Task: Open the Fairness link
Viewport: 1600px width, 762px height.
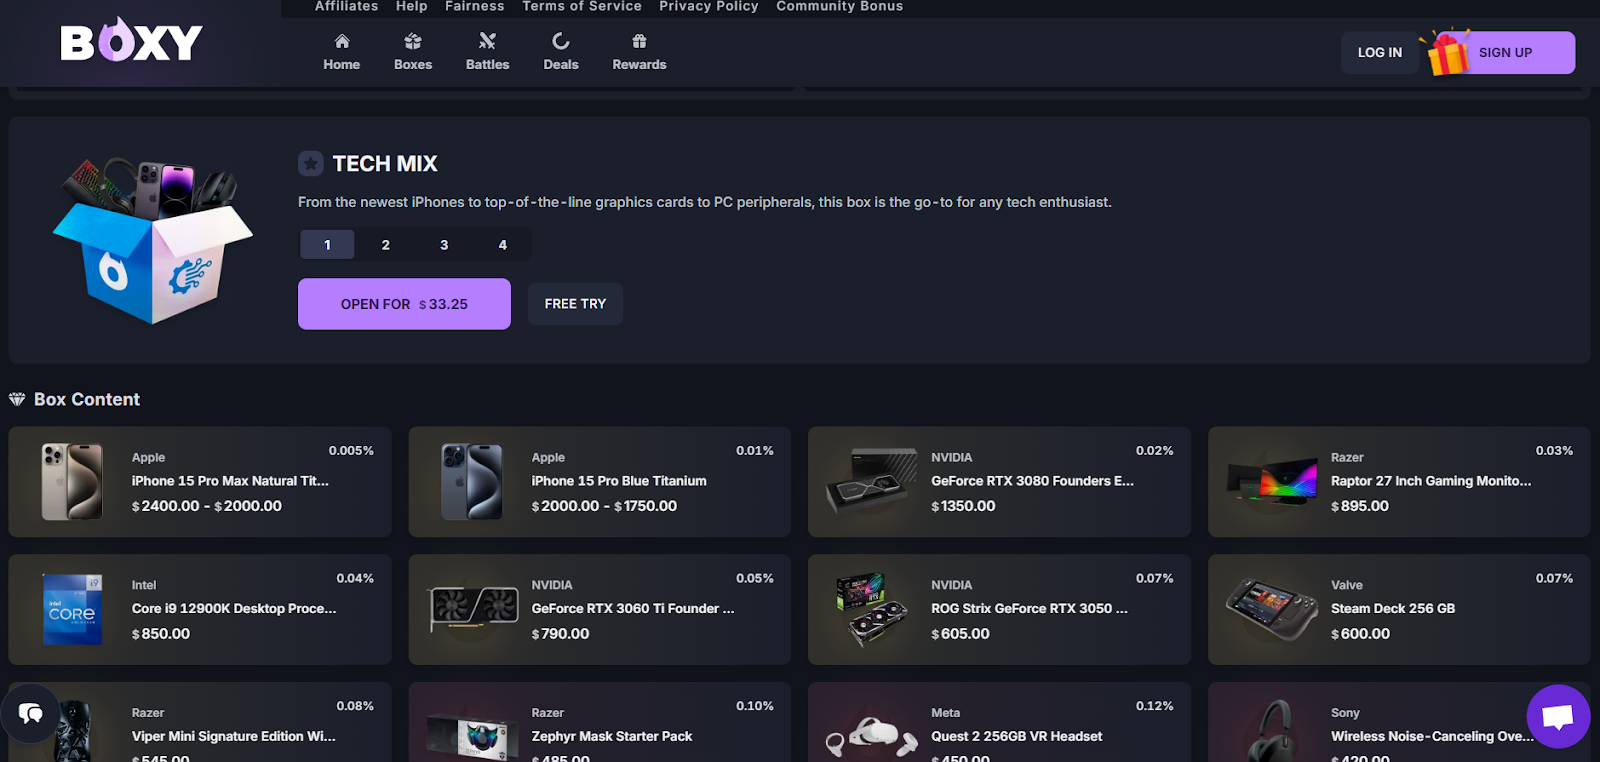Action: (475, 6)
